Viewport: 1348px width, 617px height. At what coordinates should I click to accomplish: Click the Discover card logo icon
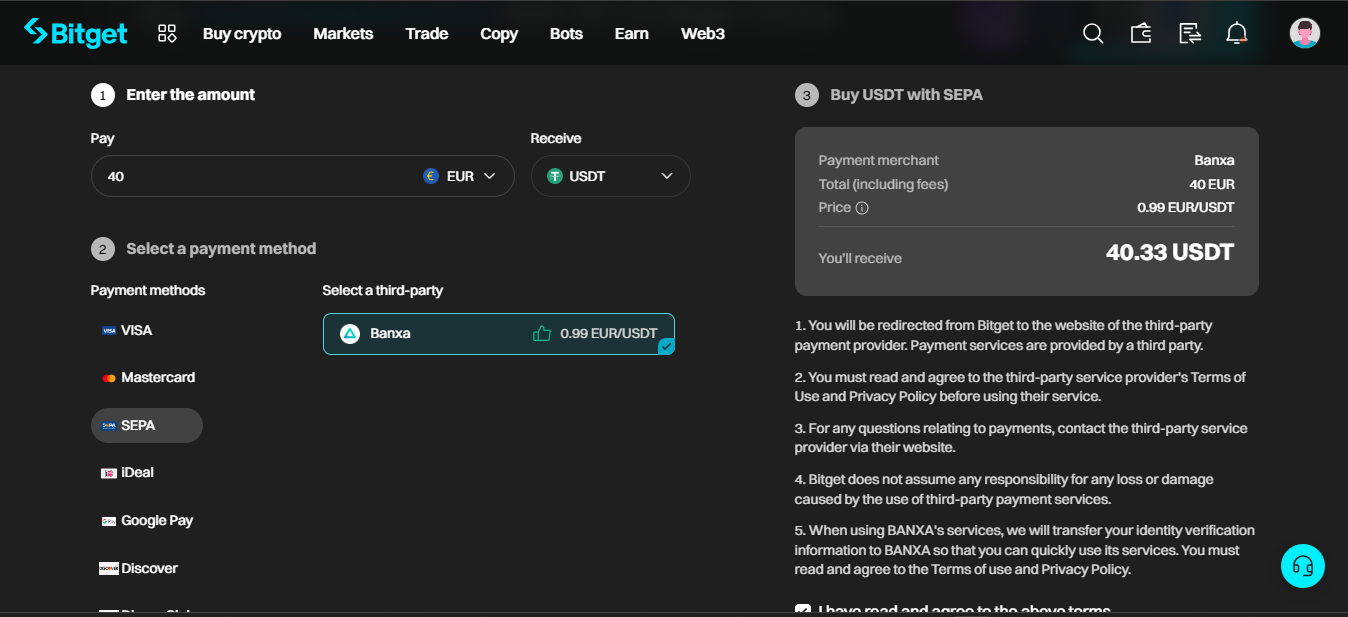(x=109, y=569)
